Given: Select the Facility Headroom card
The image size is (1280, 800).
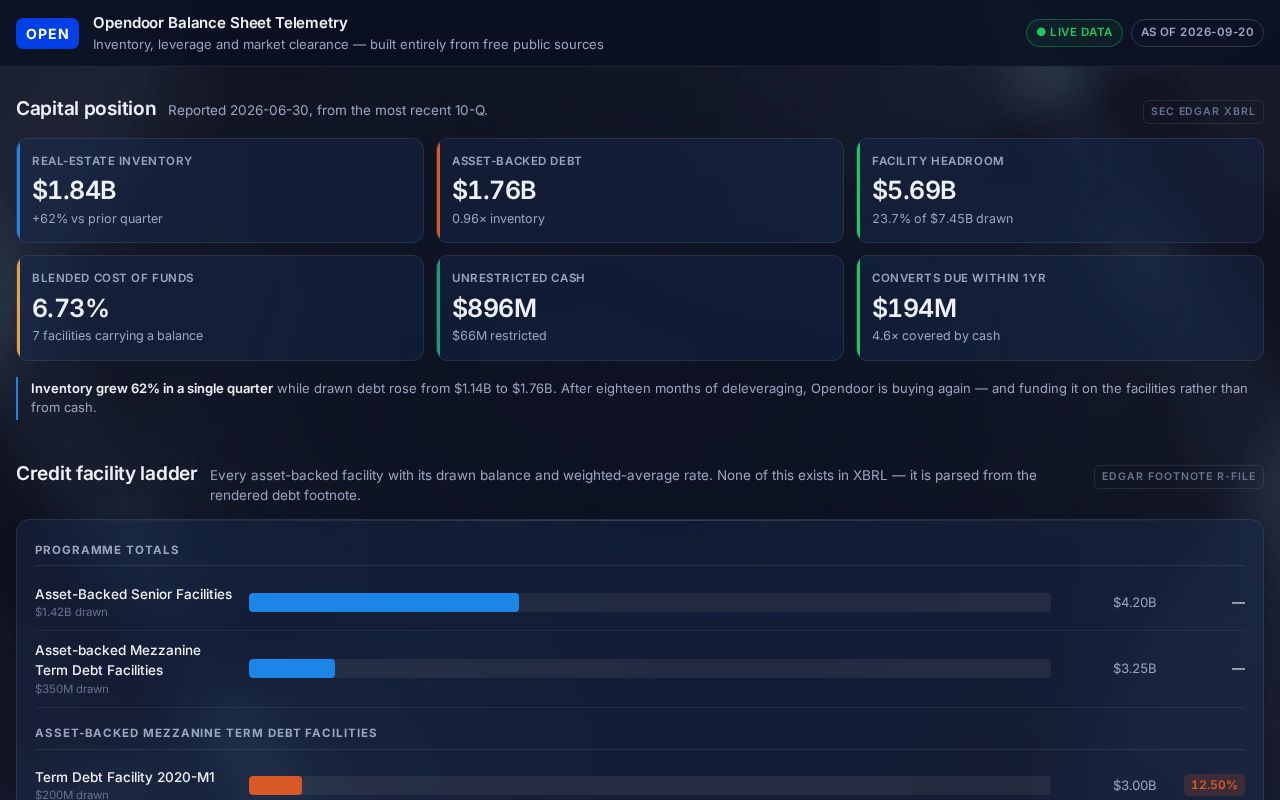Looking at the screenshot, I should 1060,190.
